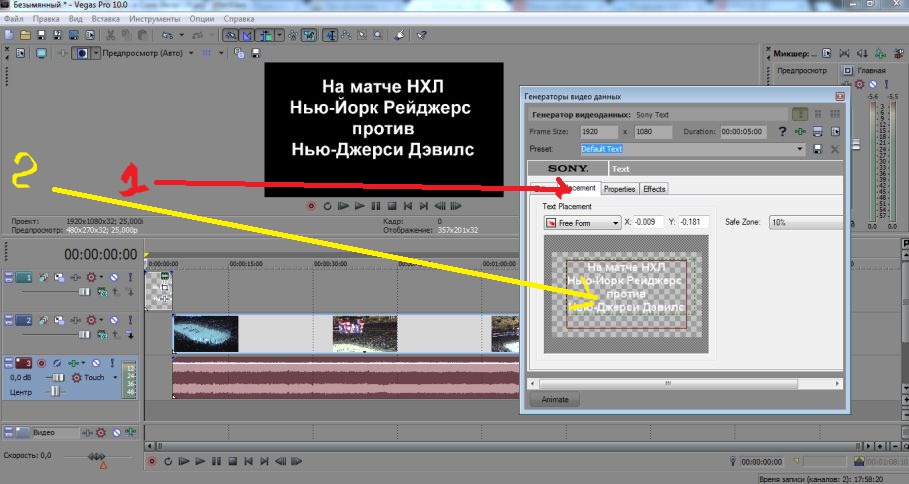Open the Preset Default Text dropdown
Image resolution: width=909 pixels, height=484 pixels.
[799, 149]
